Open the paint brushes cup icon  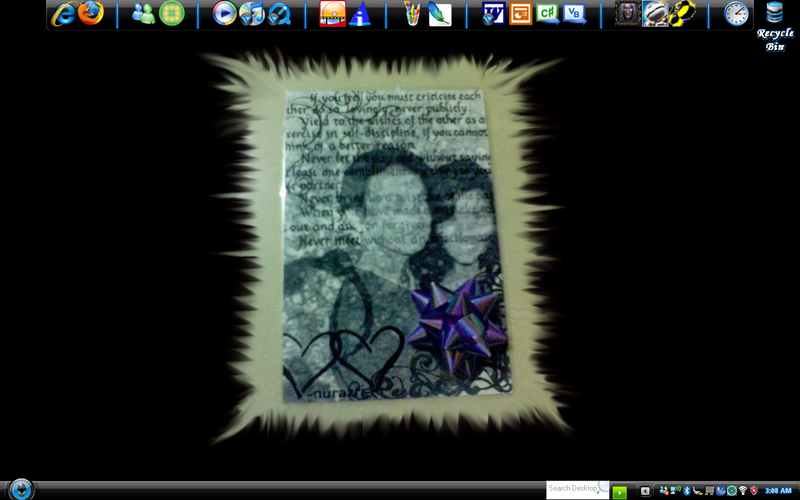[x=412, y=13]
